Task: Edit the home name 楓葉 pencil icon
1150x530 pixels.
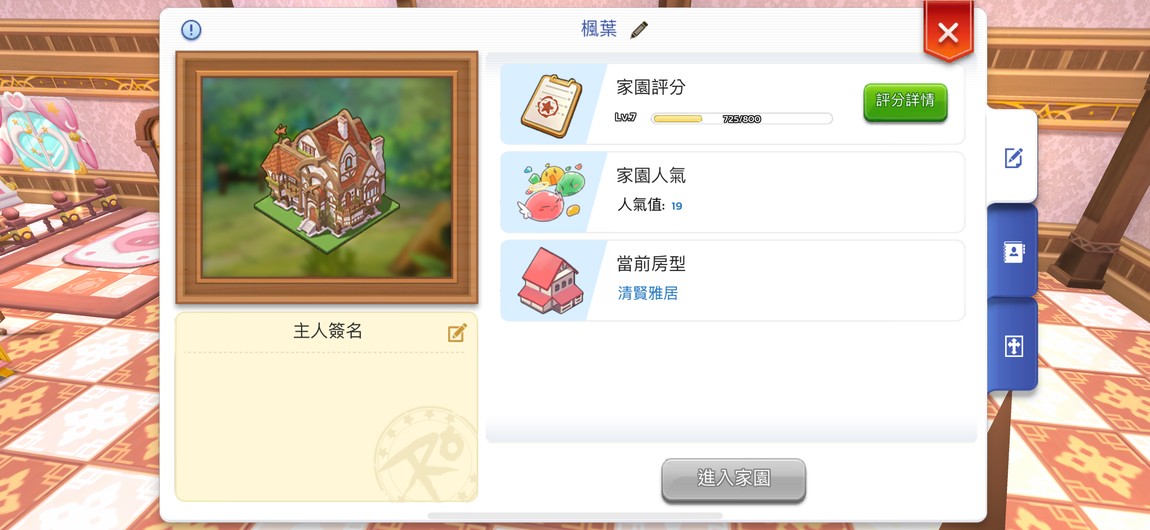Action: [x=639, y=30]
